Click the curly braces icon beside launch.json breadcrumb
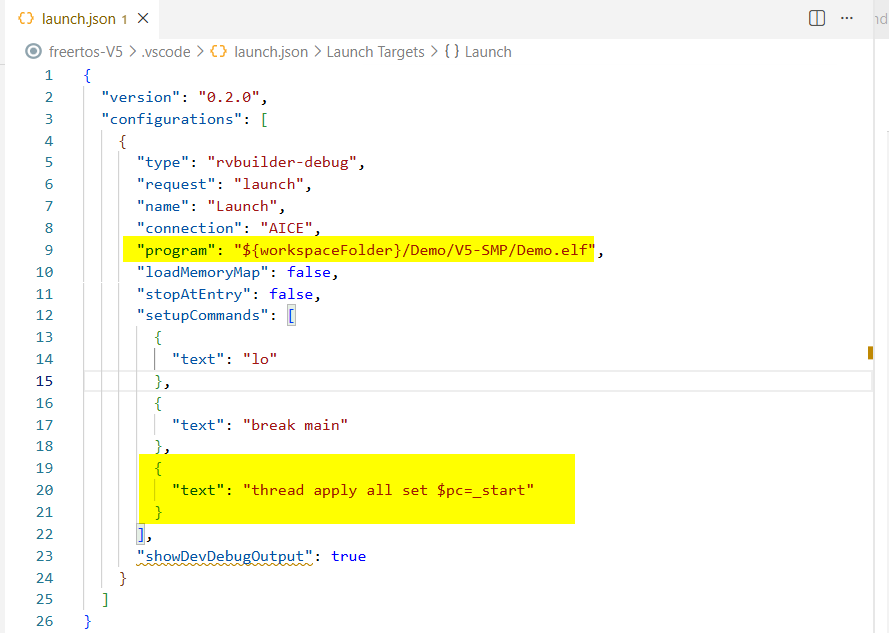Image resolution: width=889 pixels, height=633 pixels. (217, 51)
